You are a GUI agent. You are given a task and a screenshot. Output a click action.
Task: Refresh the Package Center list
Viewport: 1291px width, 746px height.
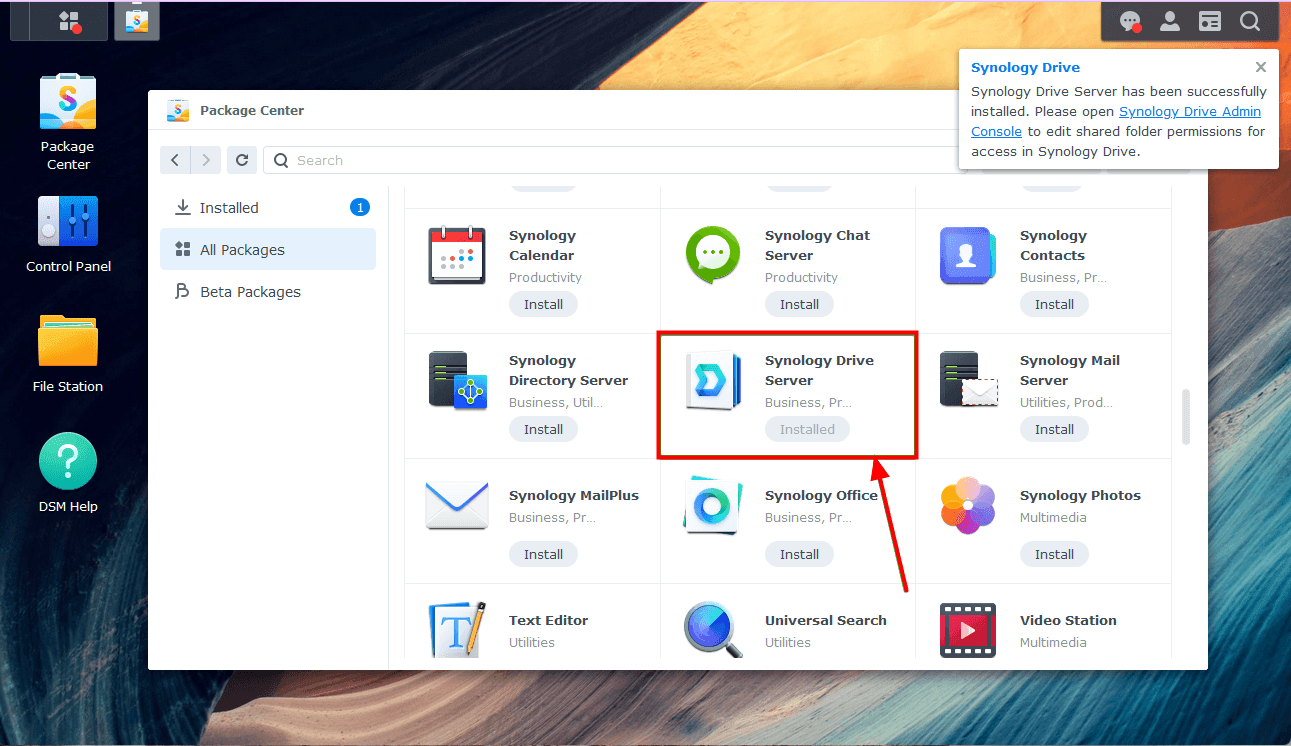coord(241,160)
